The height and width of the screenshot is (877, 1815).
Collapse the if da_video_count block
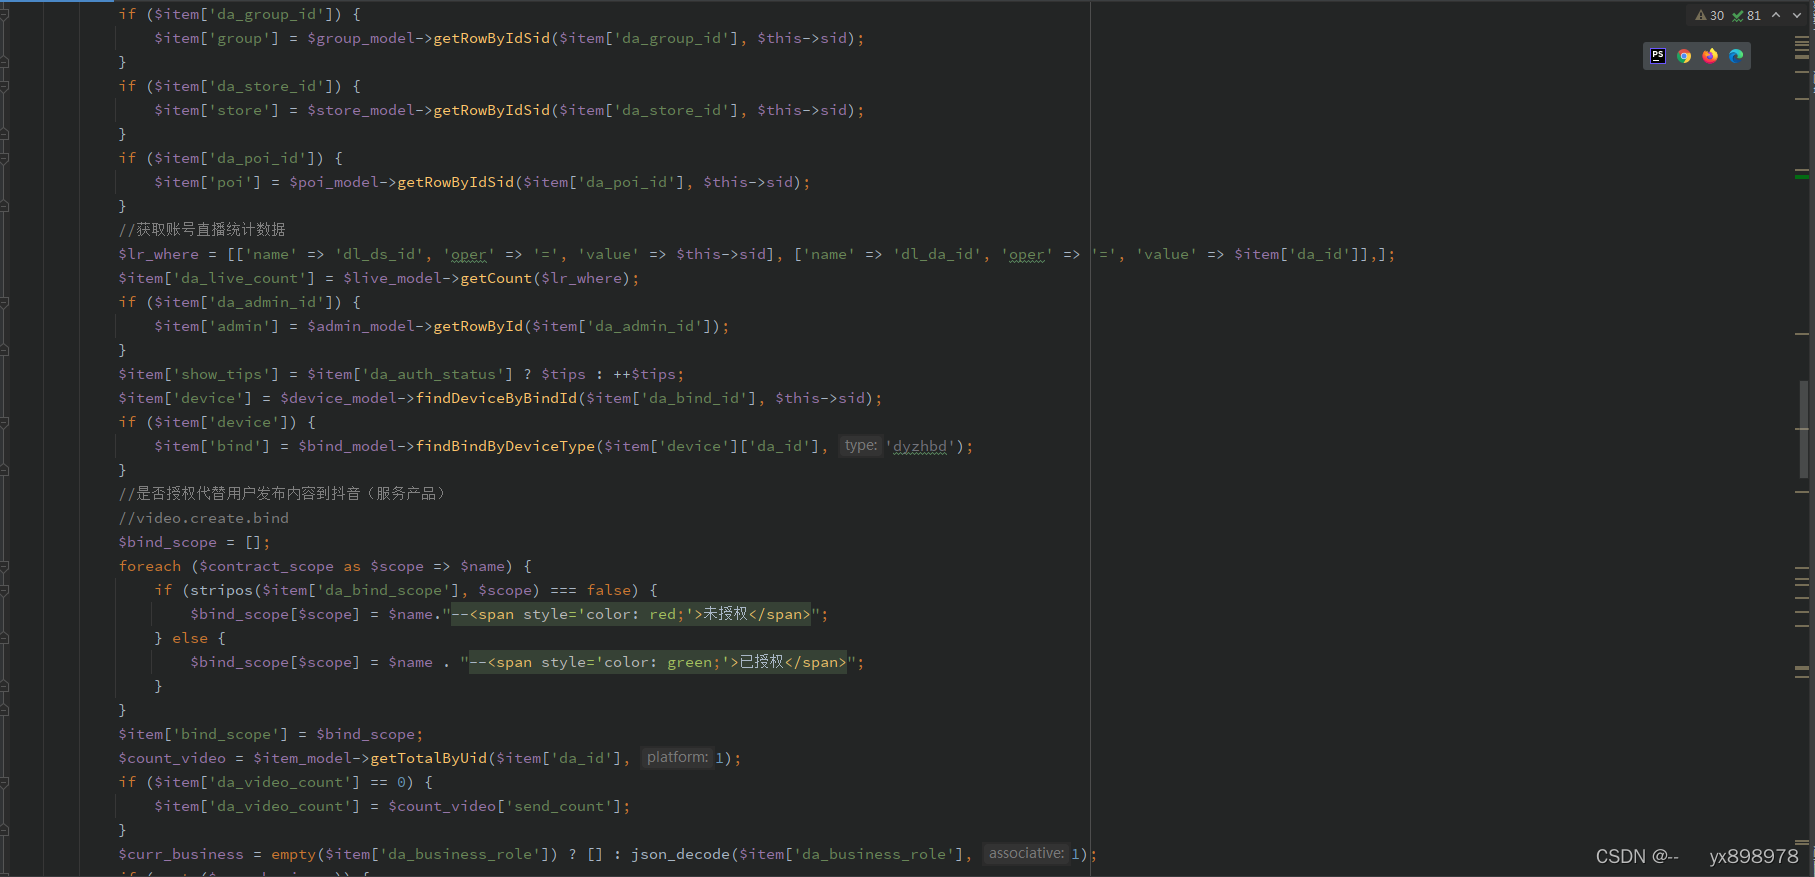[x=4, y=783]
